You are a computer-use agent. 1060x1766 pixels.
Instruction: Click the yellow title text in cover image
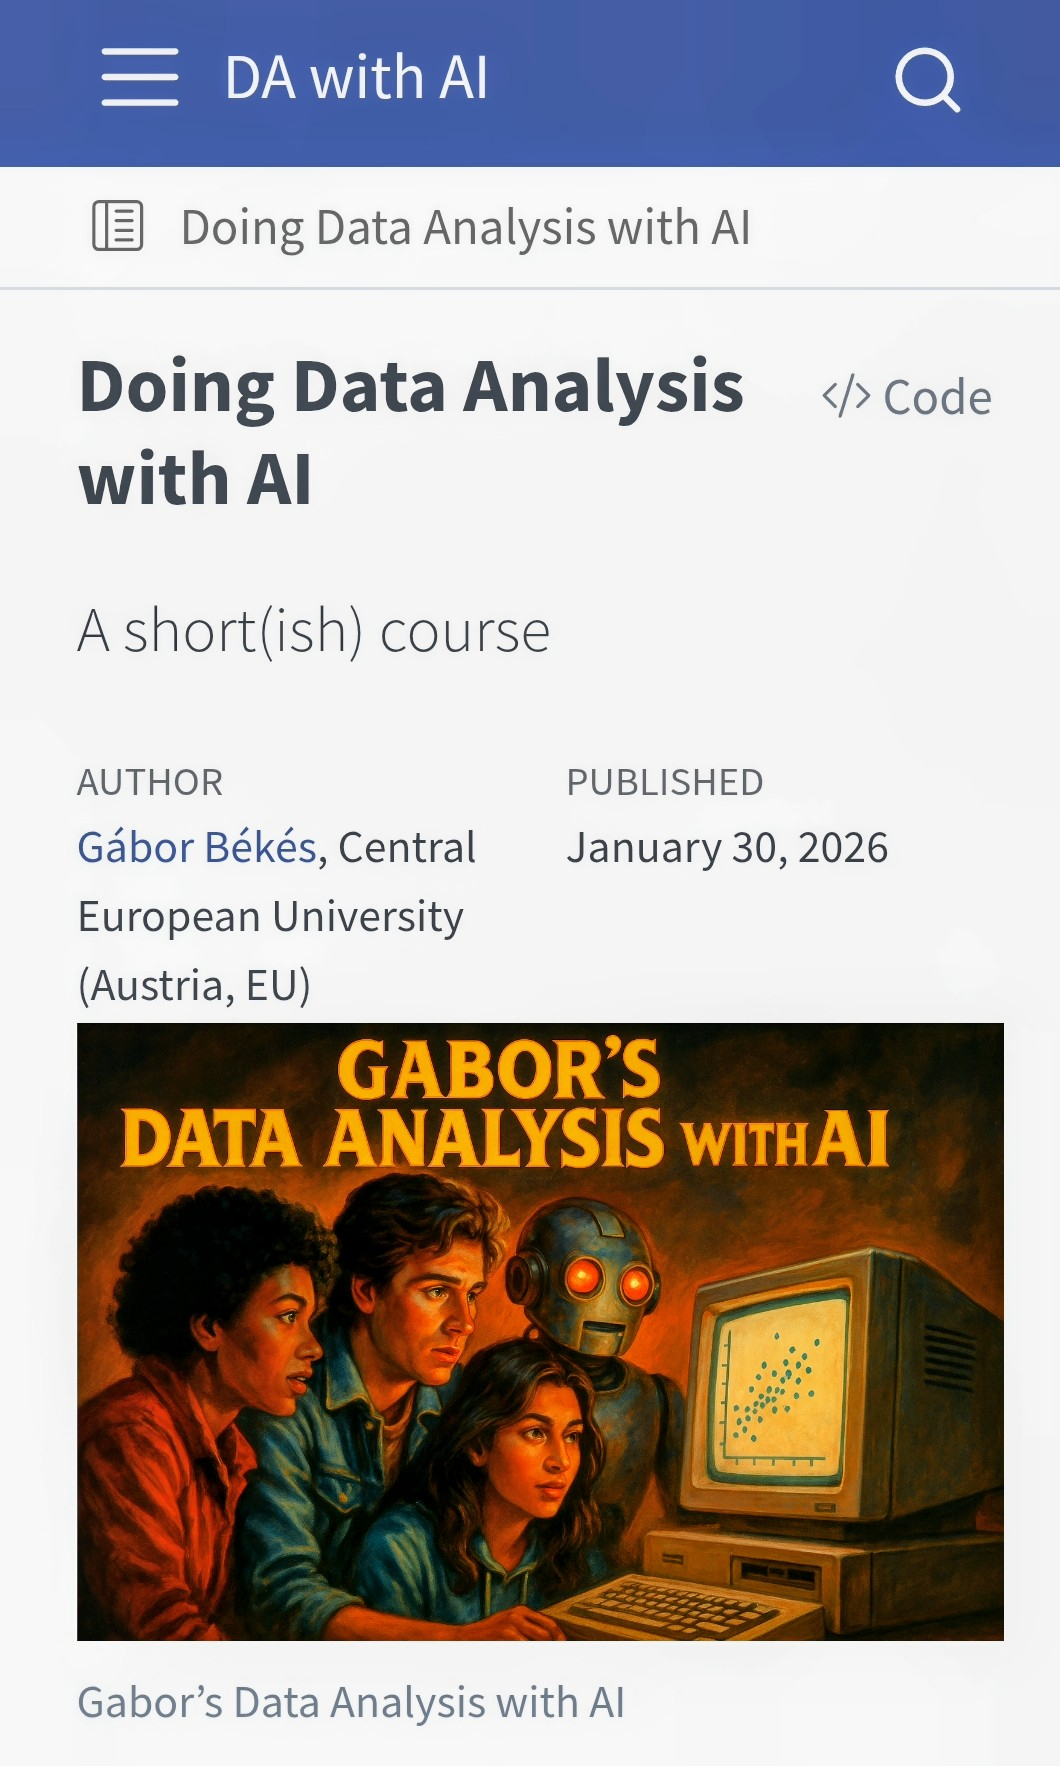point(505,1105)
